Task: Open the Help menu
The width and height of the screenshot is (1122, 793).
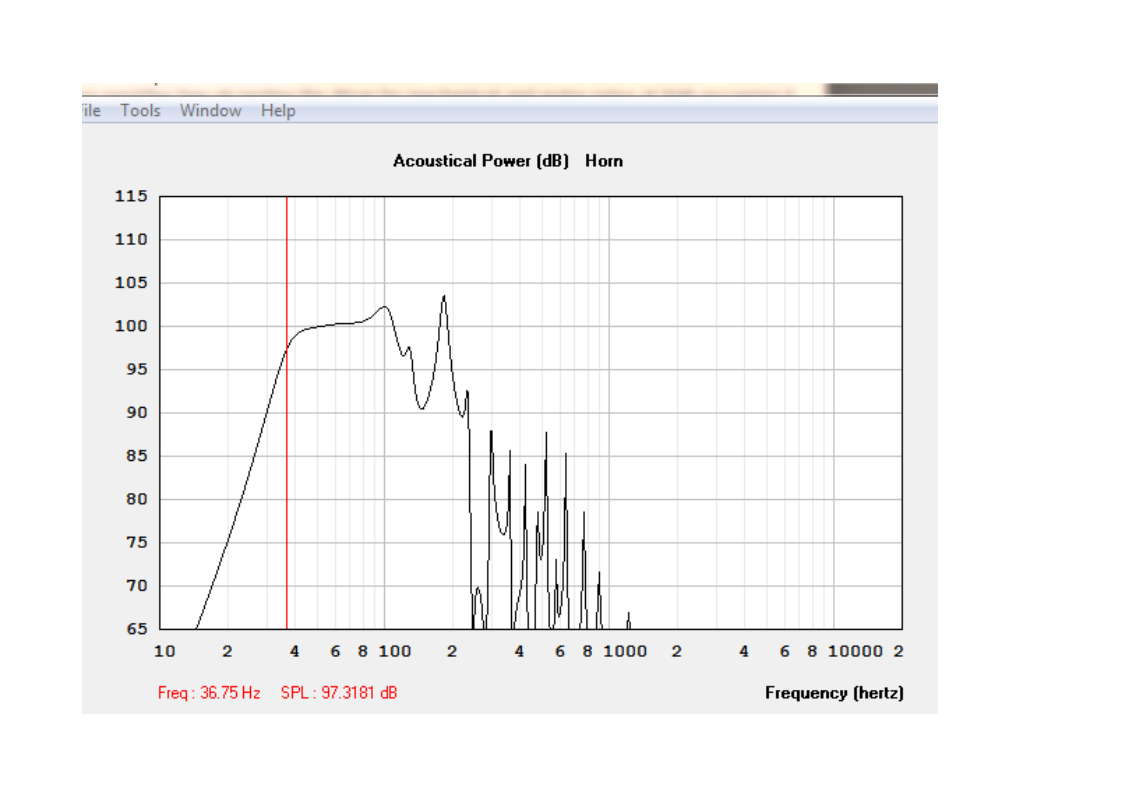Action: [278, 111]
